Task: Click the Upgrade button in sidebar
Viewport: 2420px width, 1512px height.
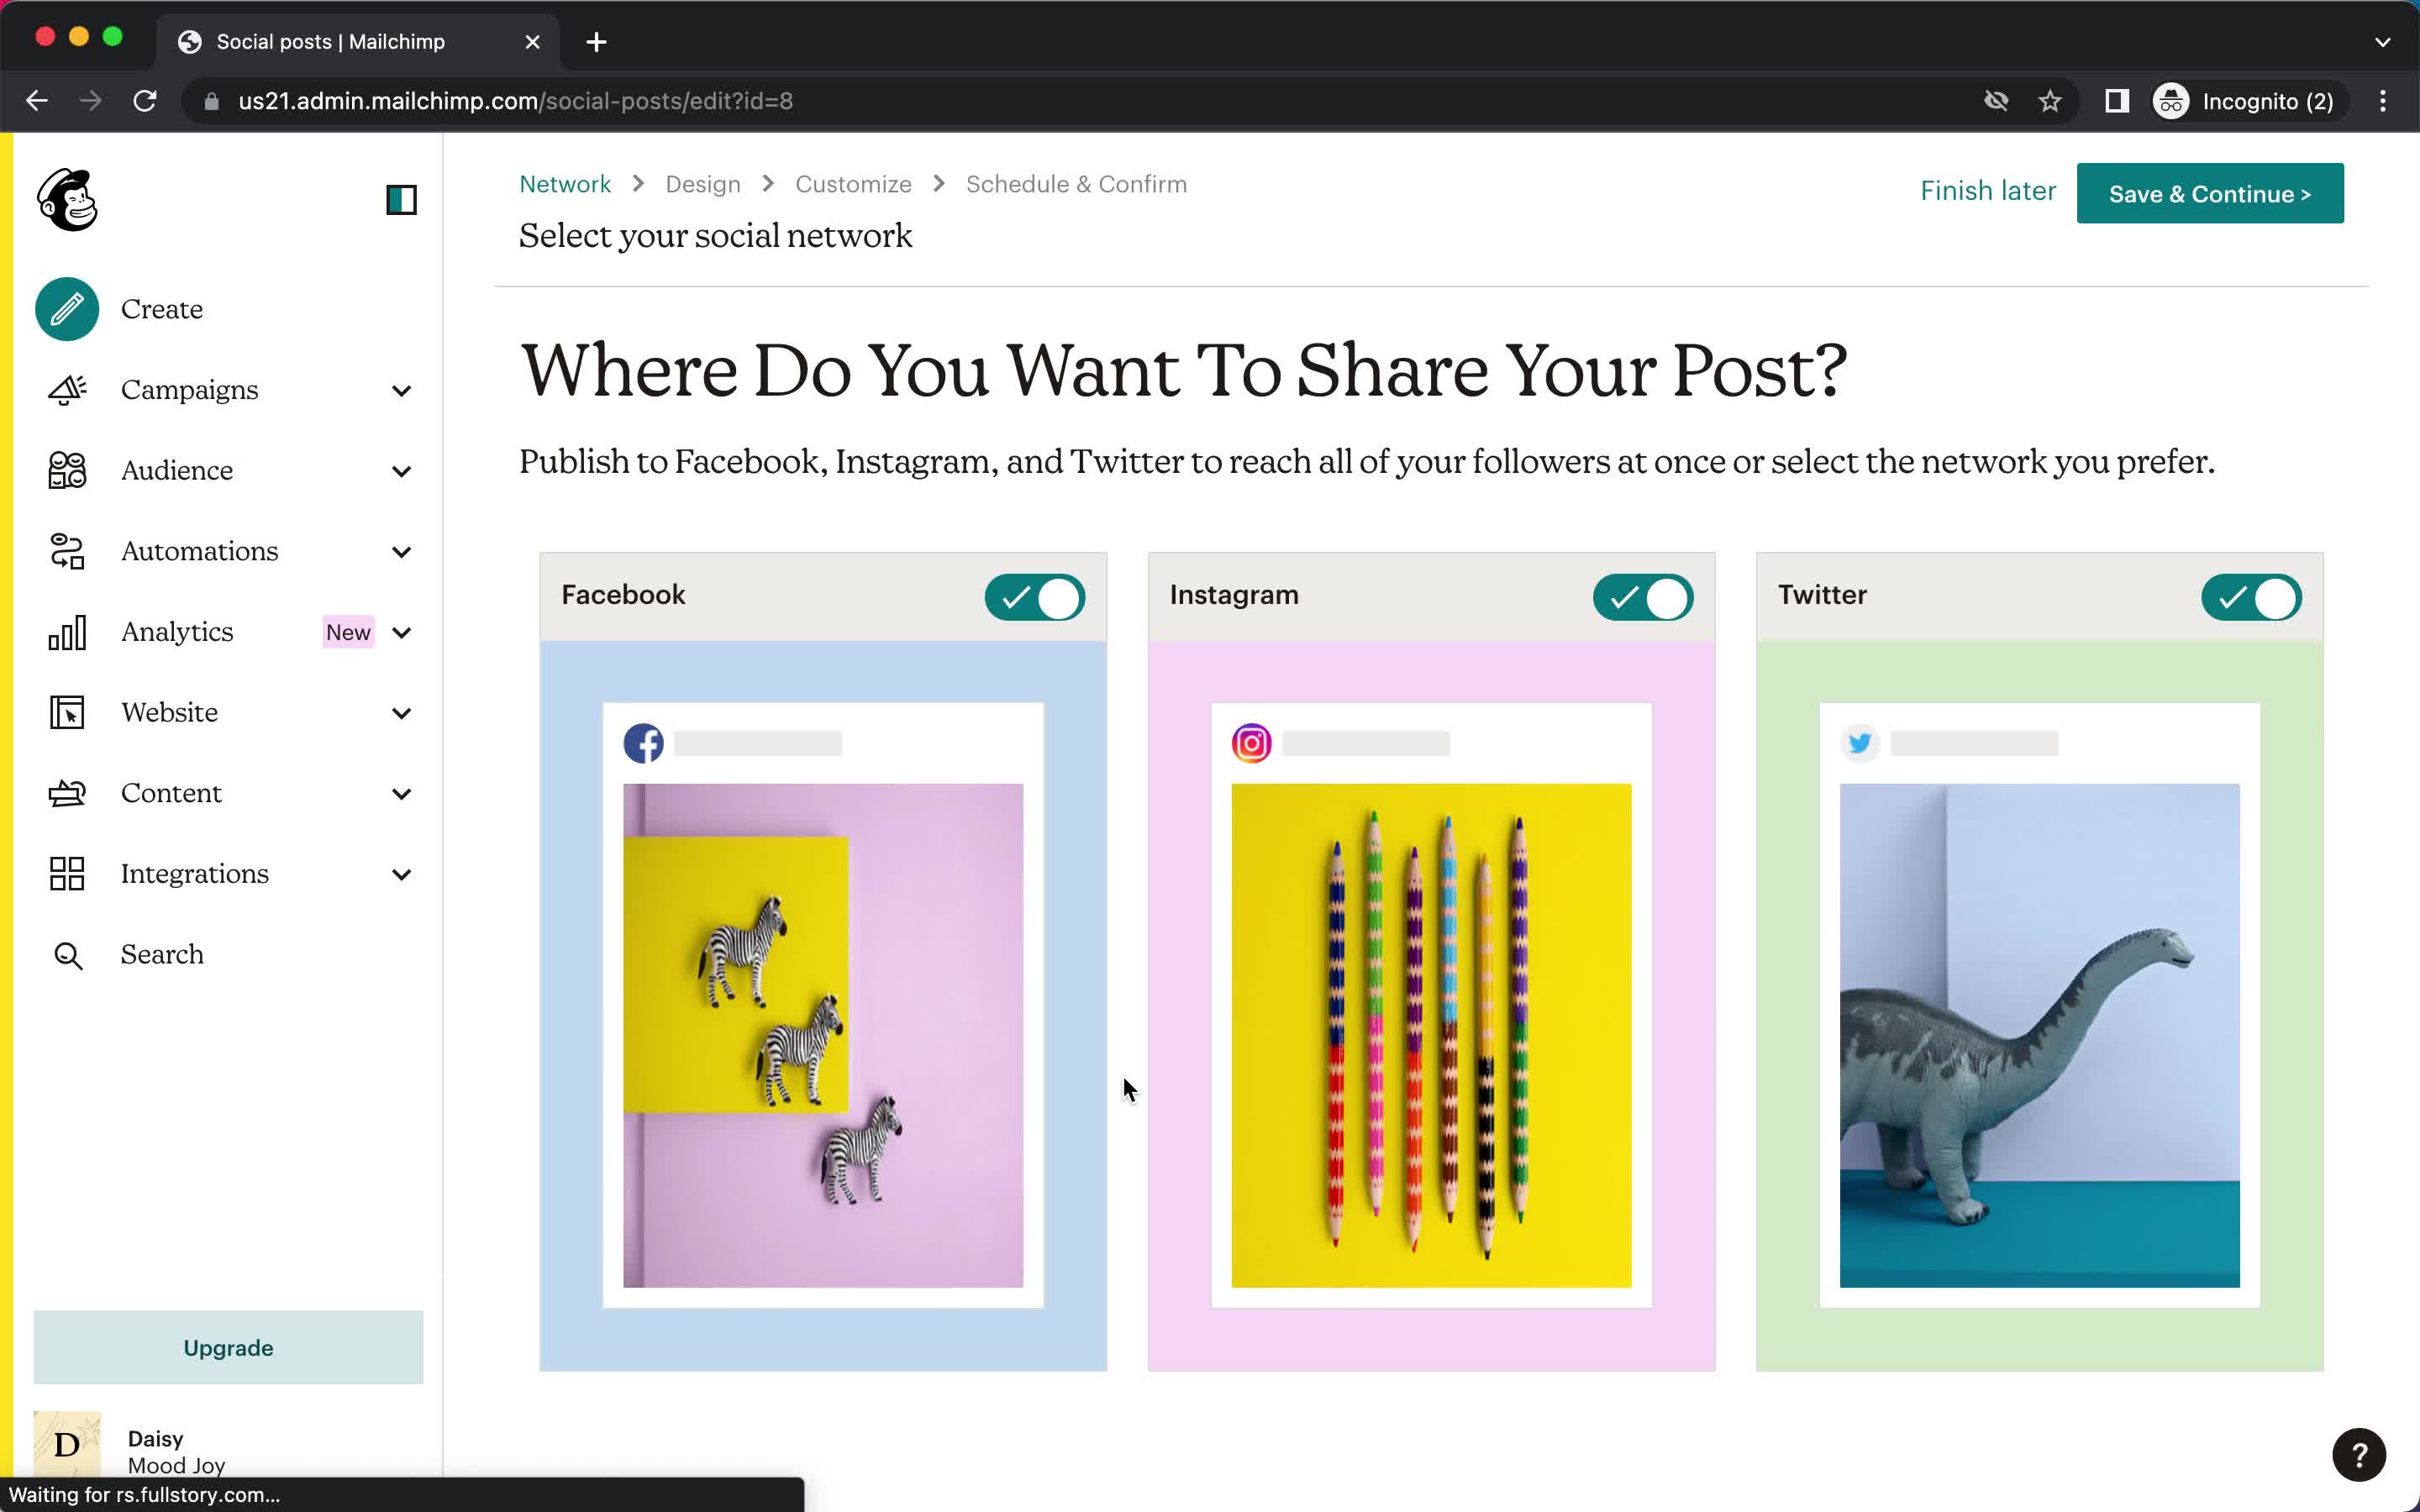Action: (229, 1347)
